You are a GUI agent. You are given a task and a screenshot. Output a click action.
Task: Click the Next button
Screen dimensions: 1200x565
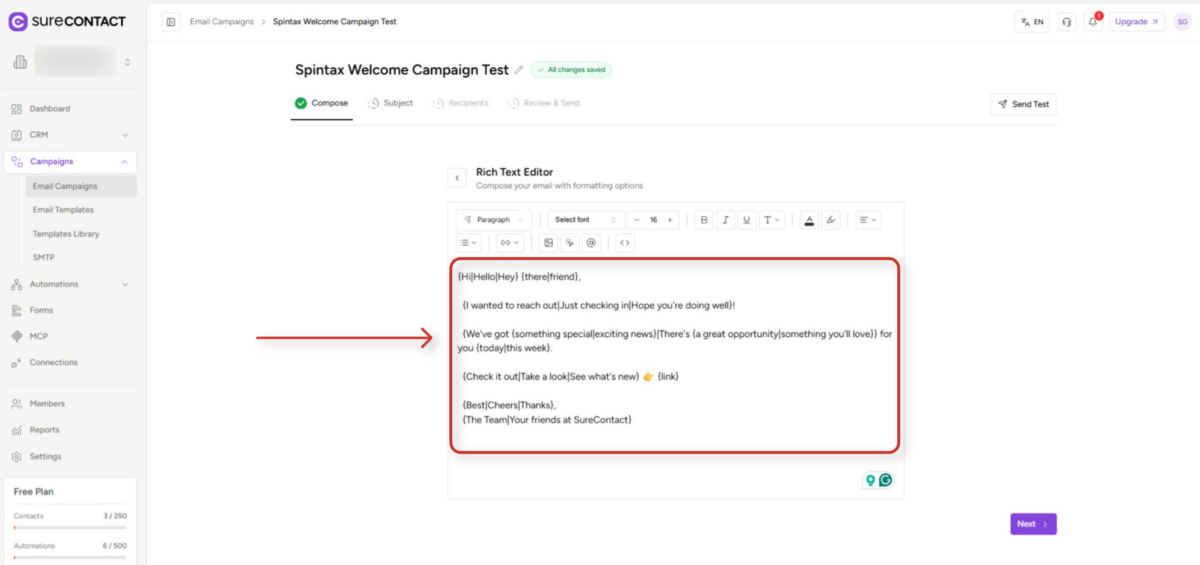1033,524
